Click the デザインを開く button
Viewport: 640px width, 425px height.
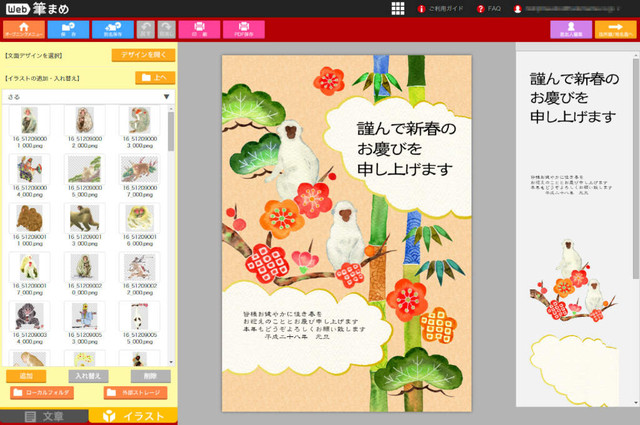click(143, 55)
